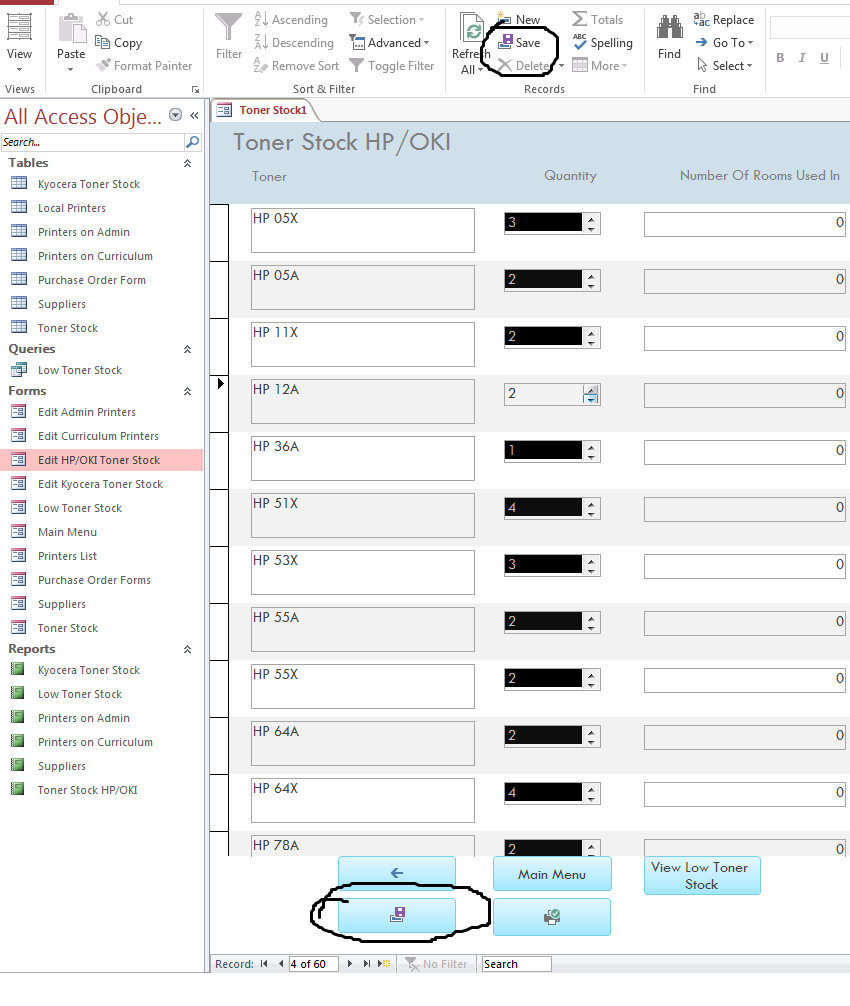Viewport: 850px width, 1006px height.
Task: Click the Save record icon in ribbon
Action: click(x=506, y=42)
